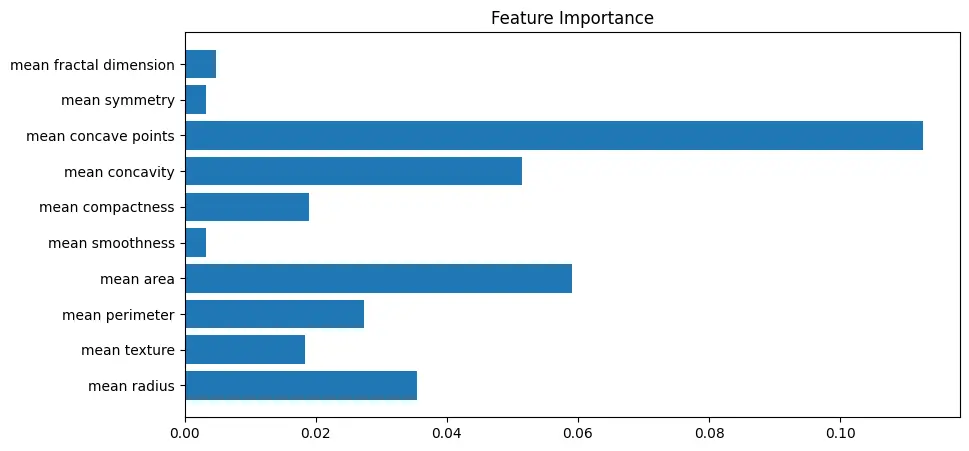The height and width of the screenshot is (451, 969).
Task: Click the "mean smoothness" axis label
Action: pyautogui.click(x=112, y=243)
